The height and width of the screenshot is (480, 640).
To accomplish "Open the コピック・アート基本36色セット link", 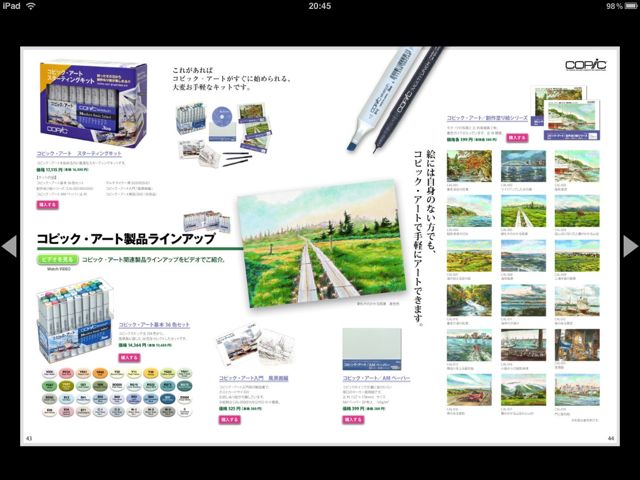I will click(154, 325).
